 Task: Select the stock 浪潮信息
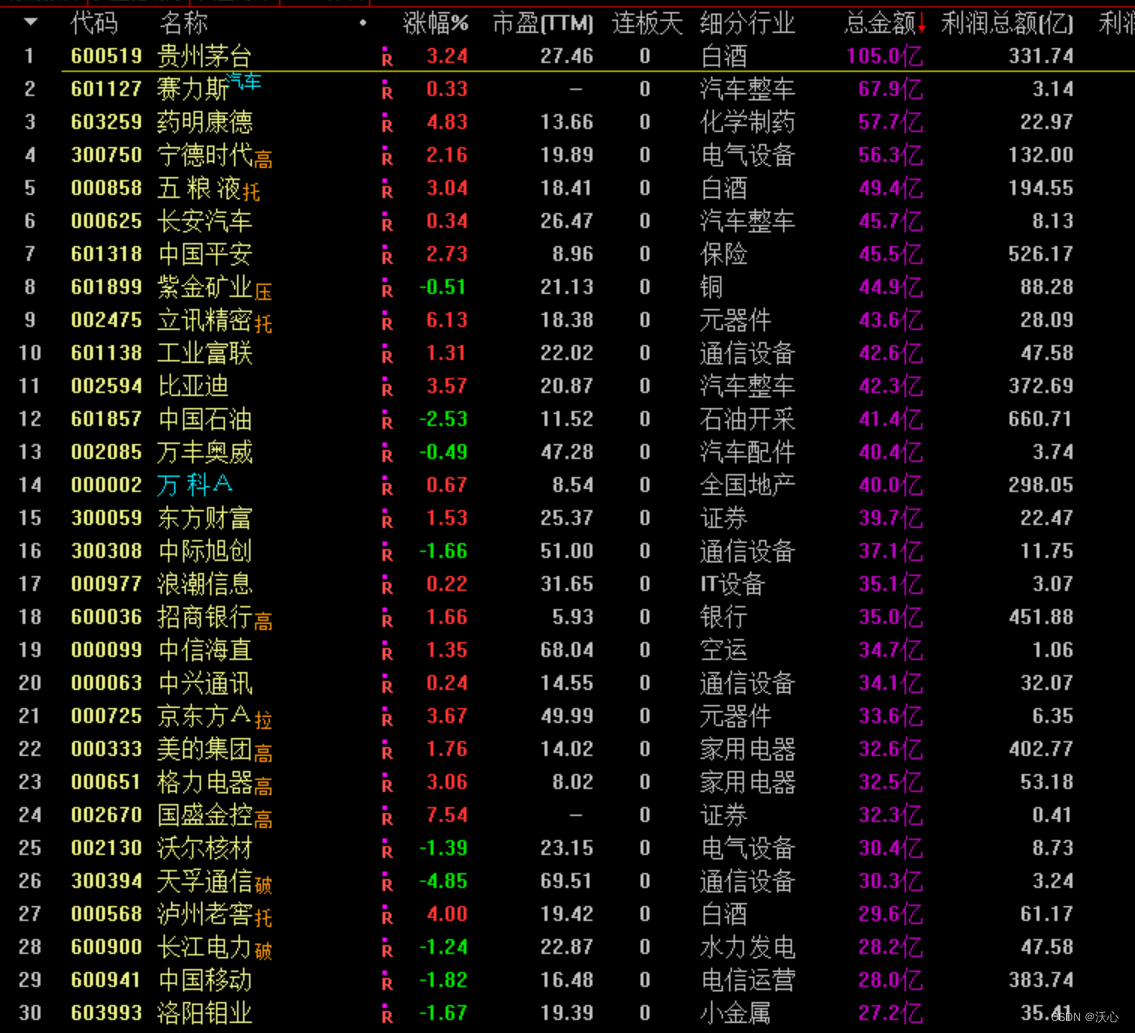(205, 584)
